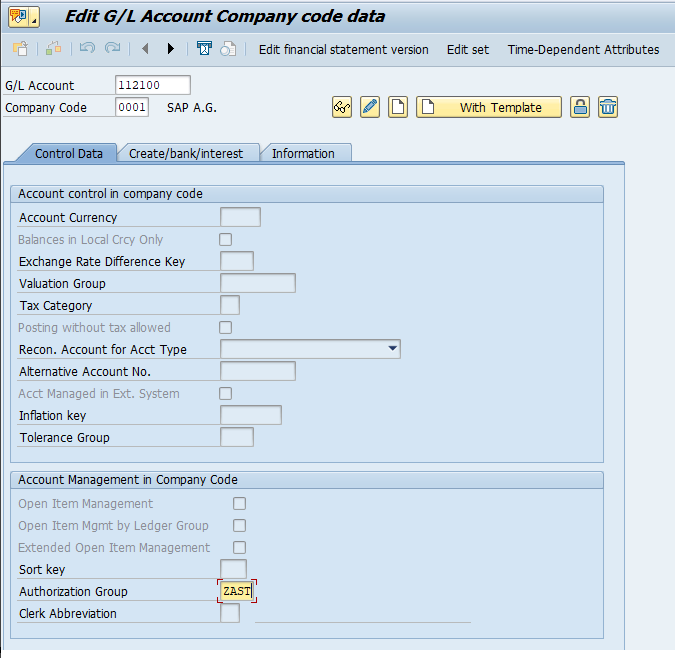The height and width of the screenshot is (658, 675).
Task: Switch to the Control Data tab
Action: (68, 154)
